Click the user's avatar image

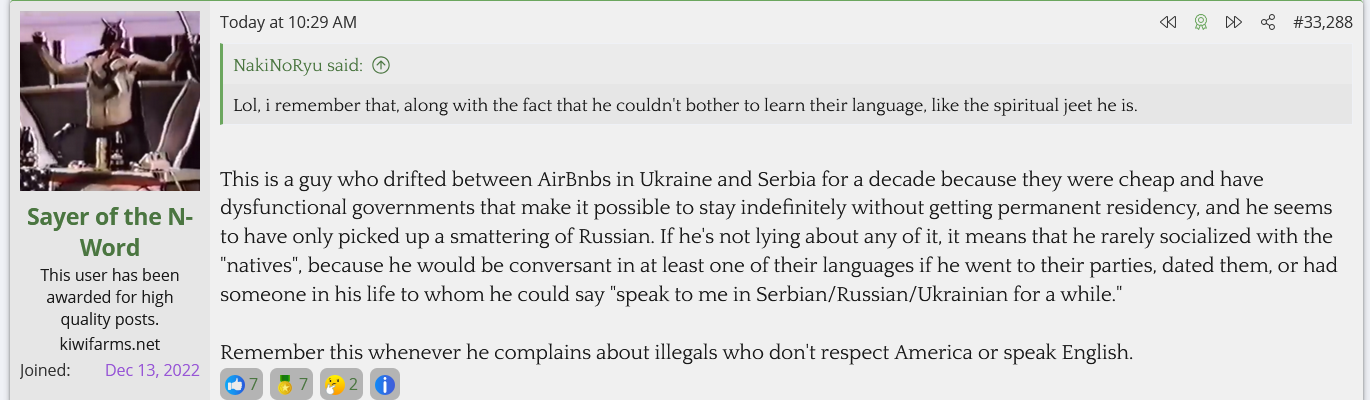point(110,101)
